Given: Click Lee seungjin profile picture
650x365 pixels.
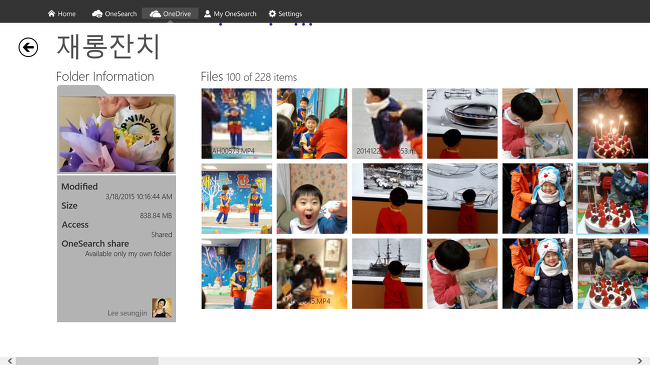Looking at the screenshot, I should tap(162, 308).
